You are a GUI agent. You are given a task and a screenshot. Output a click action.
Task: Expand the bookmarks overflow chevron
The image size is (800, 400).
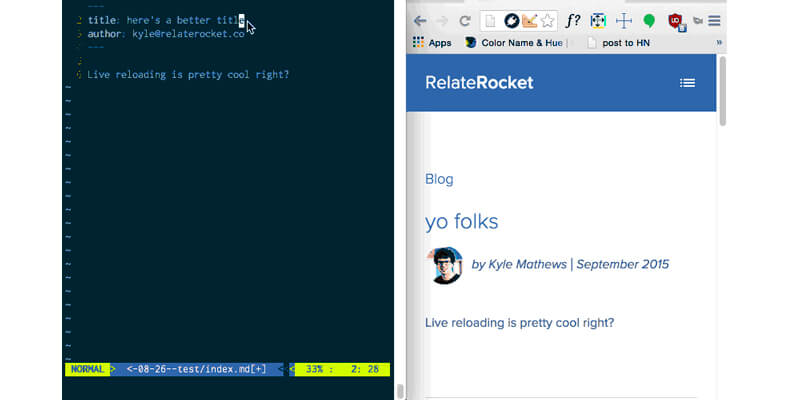click(719, 43)
